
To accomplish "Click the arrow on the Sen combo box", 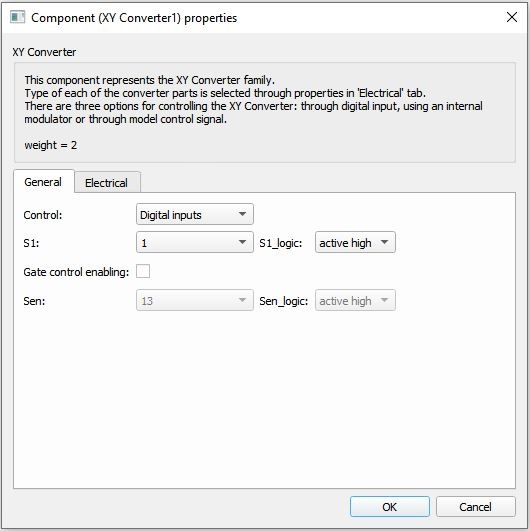I will click(242, 300).
